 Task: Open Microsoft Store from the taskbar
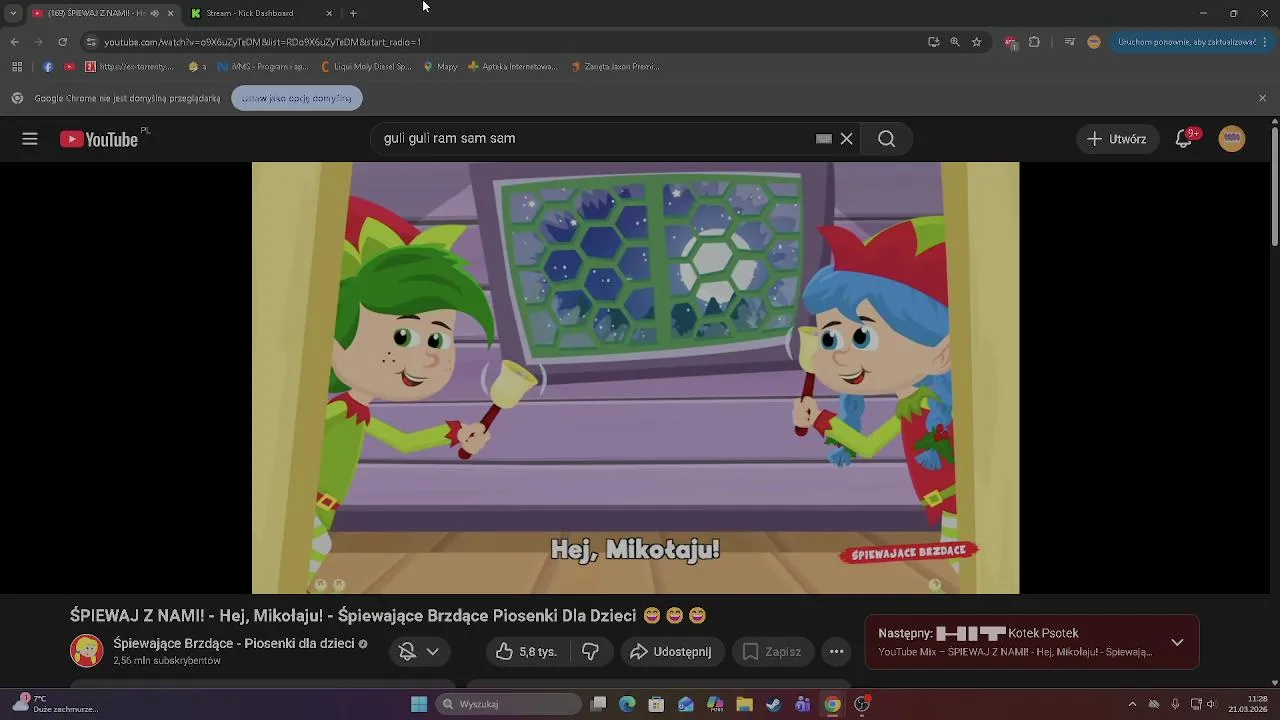click(656, 704)
